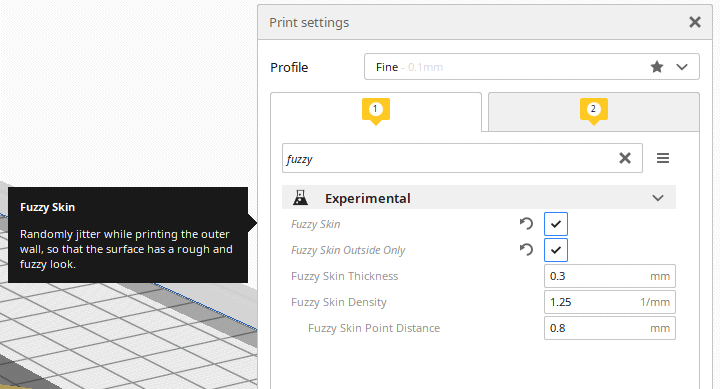Click the Fuzzy Skin setting label
Image resolution: width=720 pixels, height=389 pixels.
tap(315, 224)
